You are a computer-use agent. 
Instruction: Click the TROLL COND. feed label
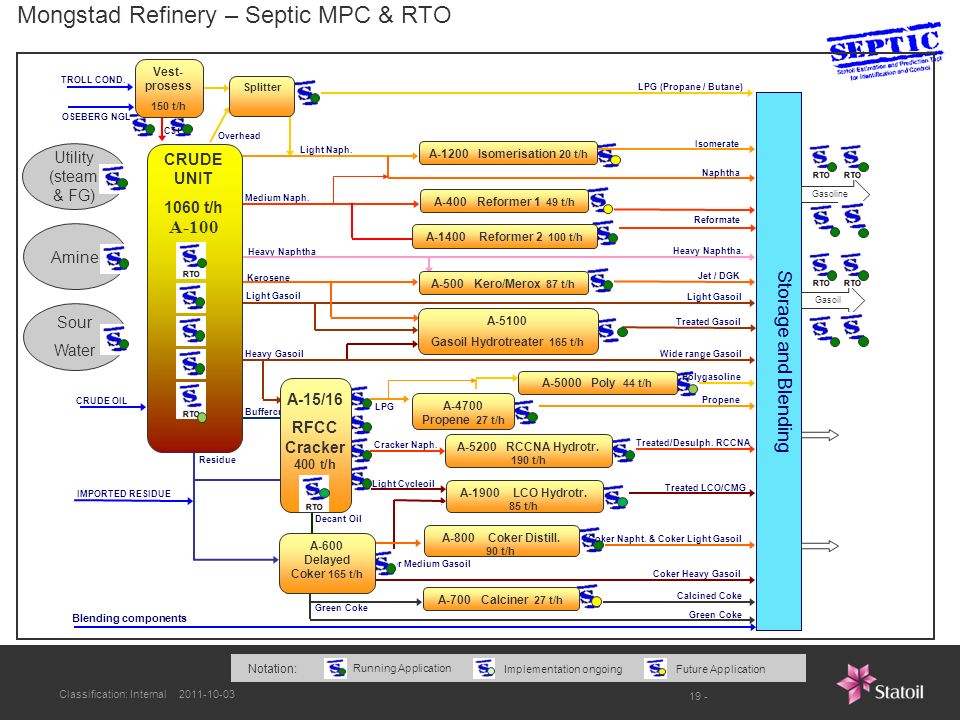pyautogui.click(x=93, y=80)
